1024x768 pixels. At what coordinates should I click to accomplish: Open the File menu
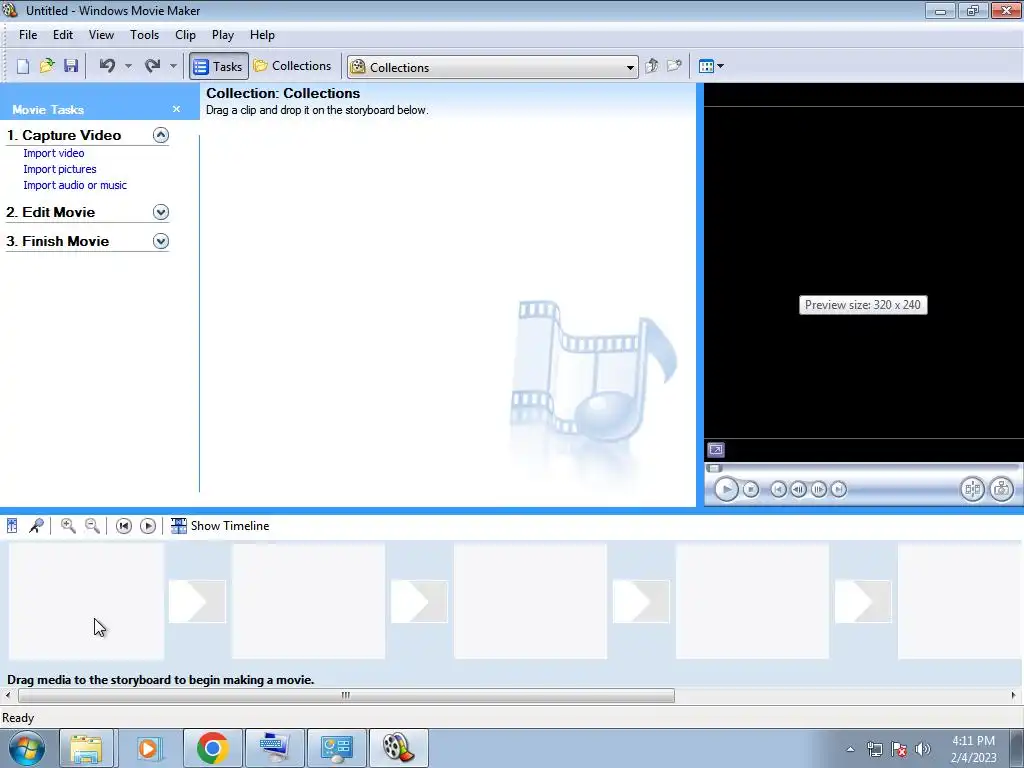[28, 35]
